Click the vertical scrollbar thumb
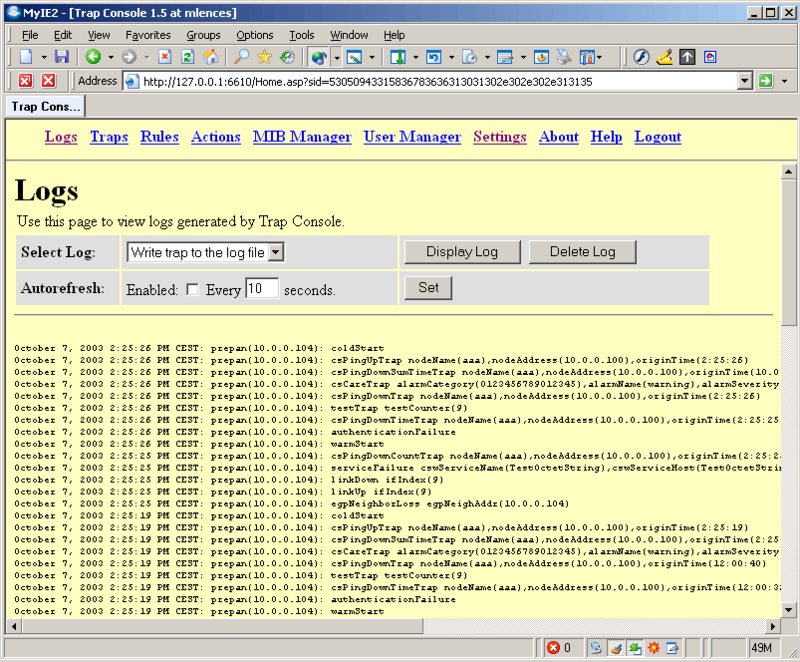The width and height of the screenshot is (800, 662). [x=788, y=252]
